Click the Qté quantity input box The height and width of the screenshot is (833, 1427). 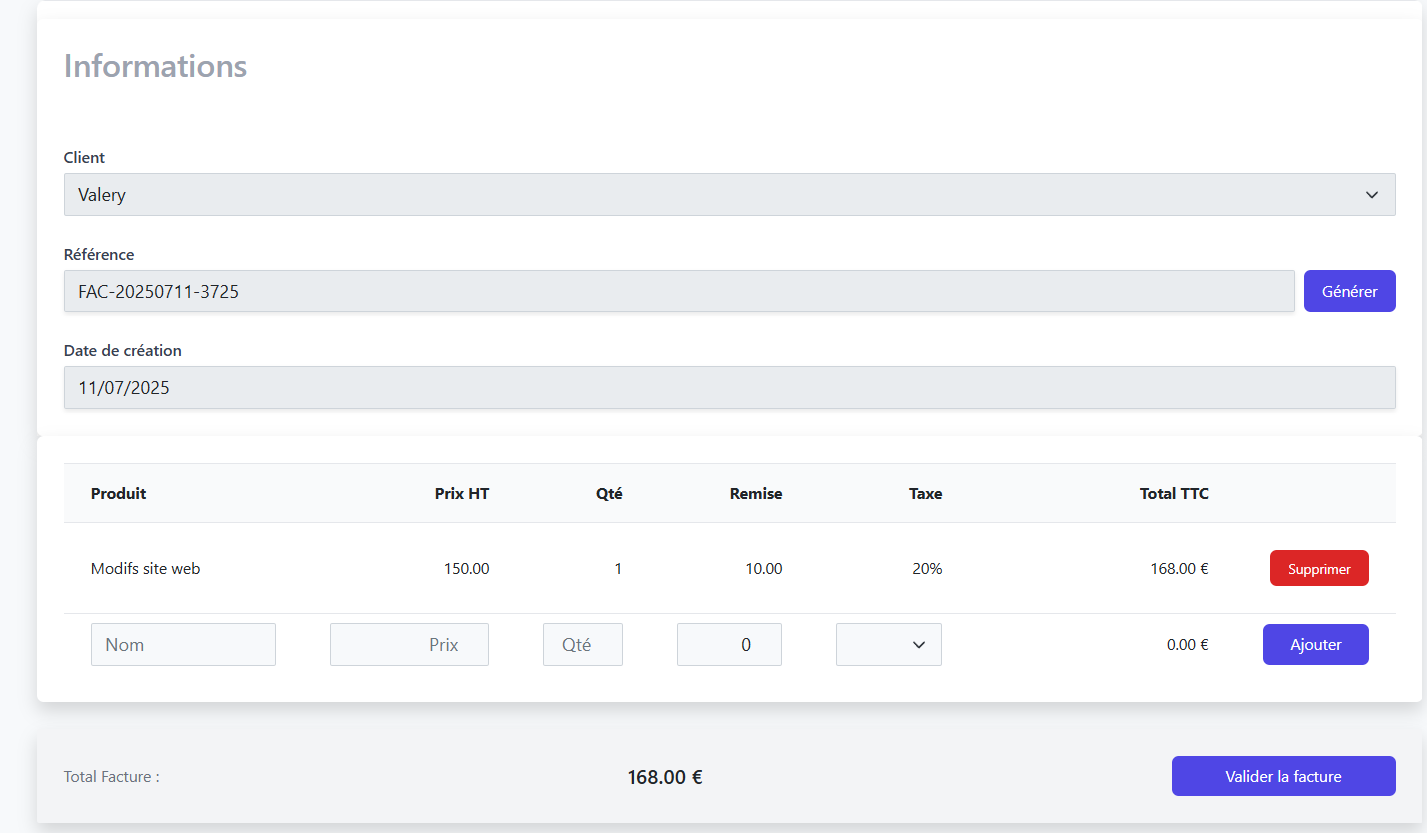coord(582,645)
